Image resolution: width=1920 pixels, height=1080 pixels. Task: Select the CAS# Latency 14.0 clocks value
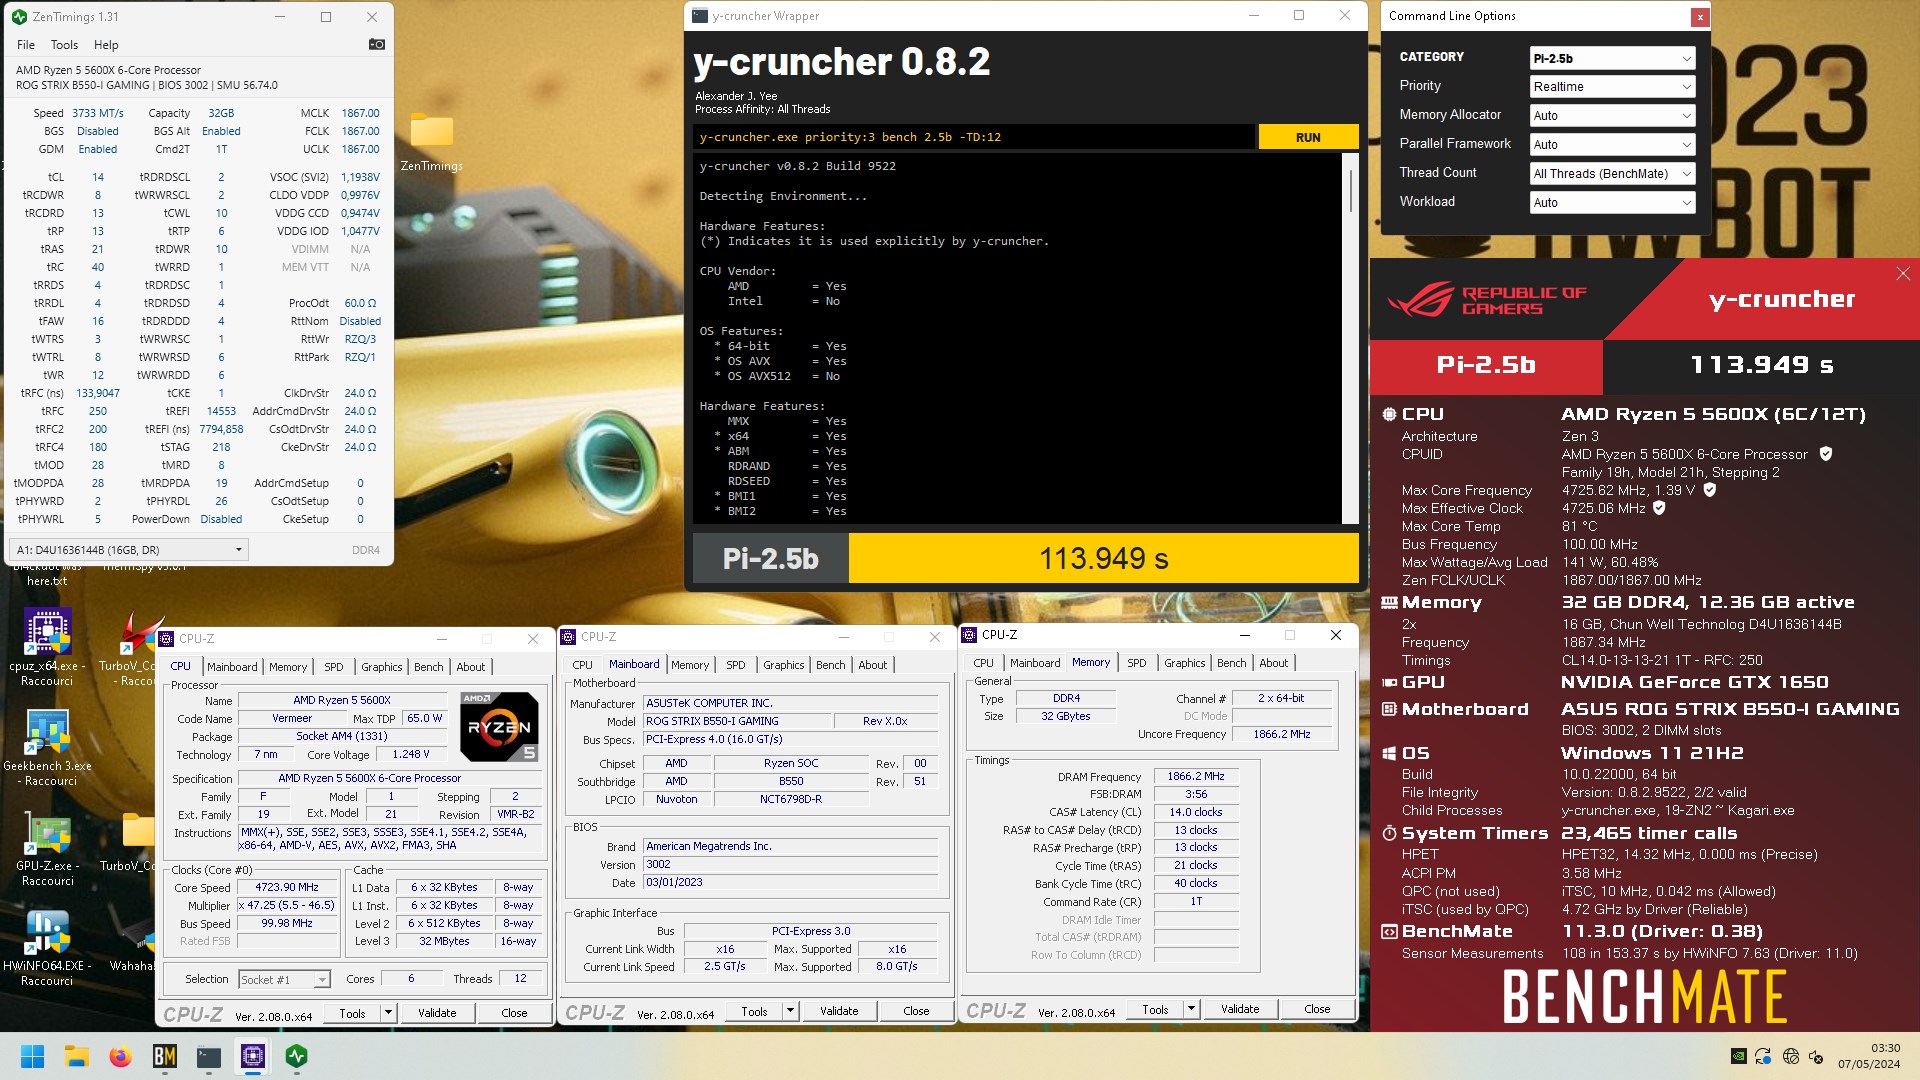coord(1196,812)
